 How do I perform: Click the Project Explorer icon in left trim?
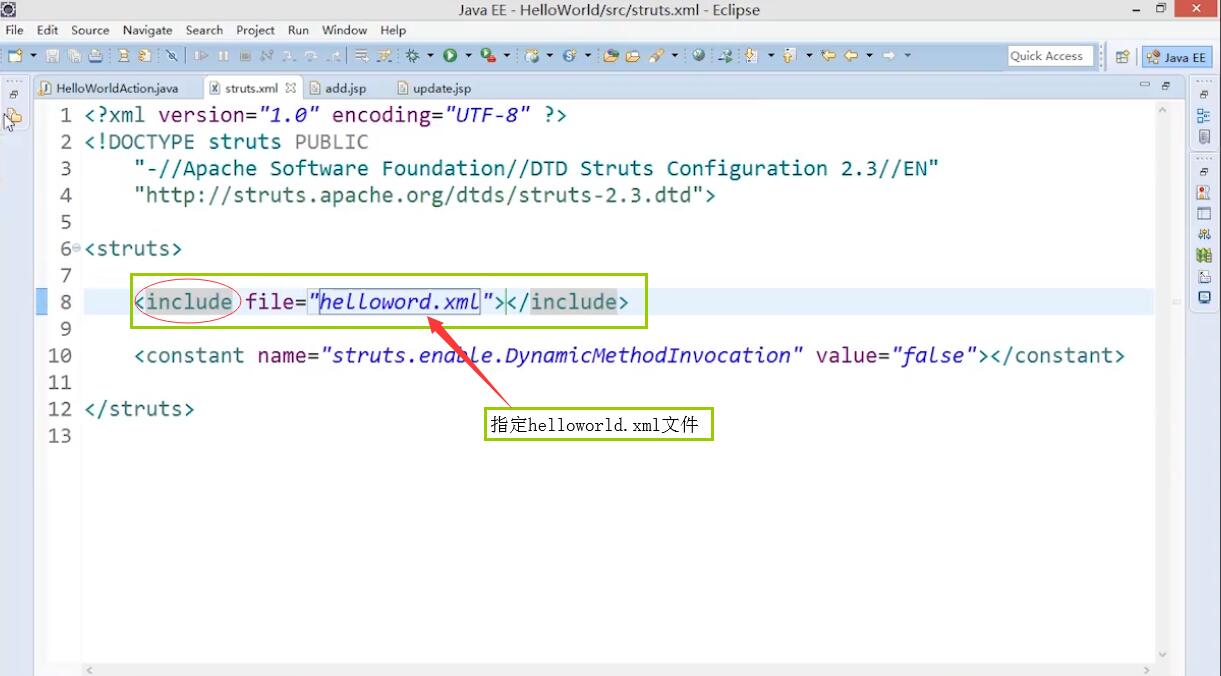(14, 117)
